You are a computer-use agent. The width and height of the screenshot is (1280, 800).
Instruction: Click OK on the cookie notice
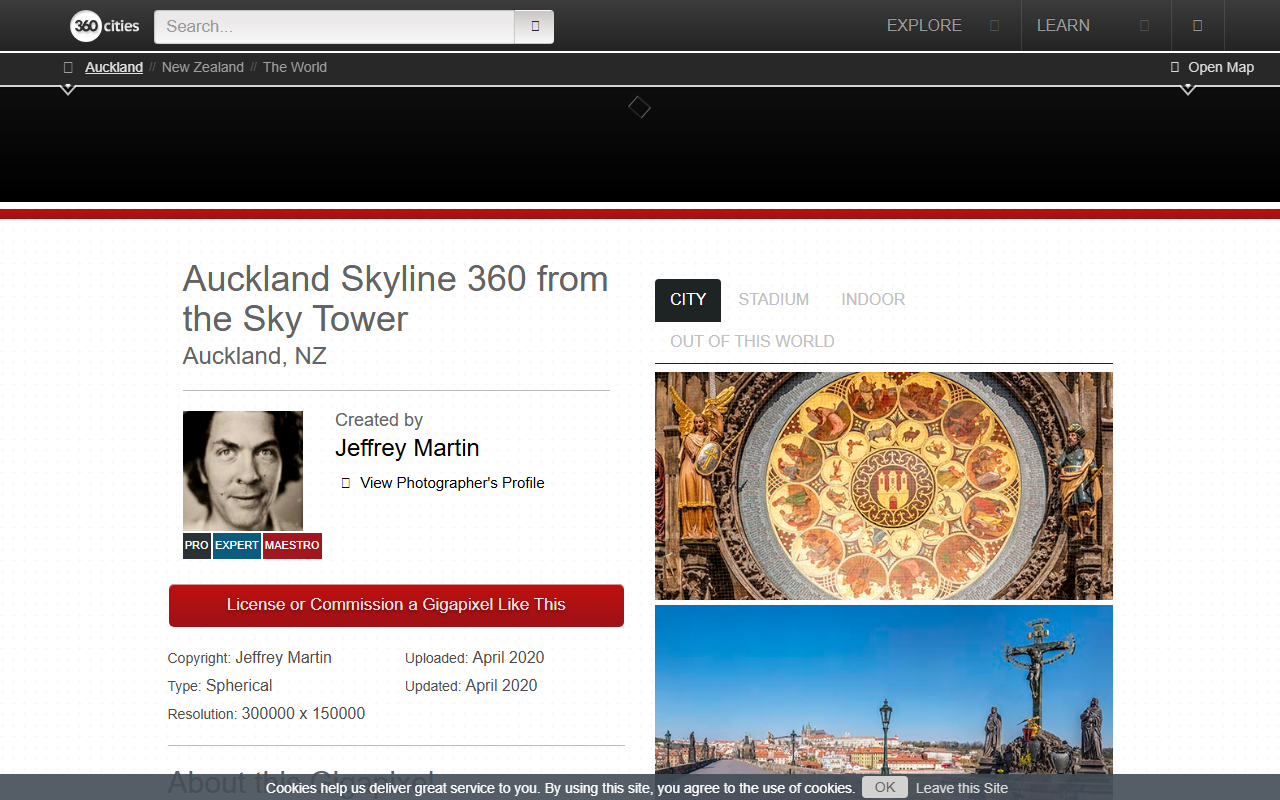click(885, 787)
